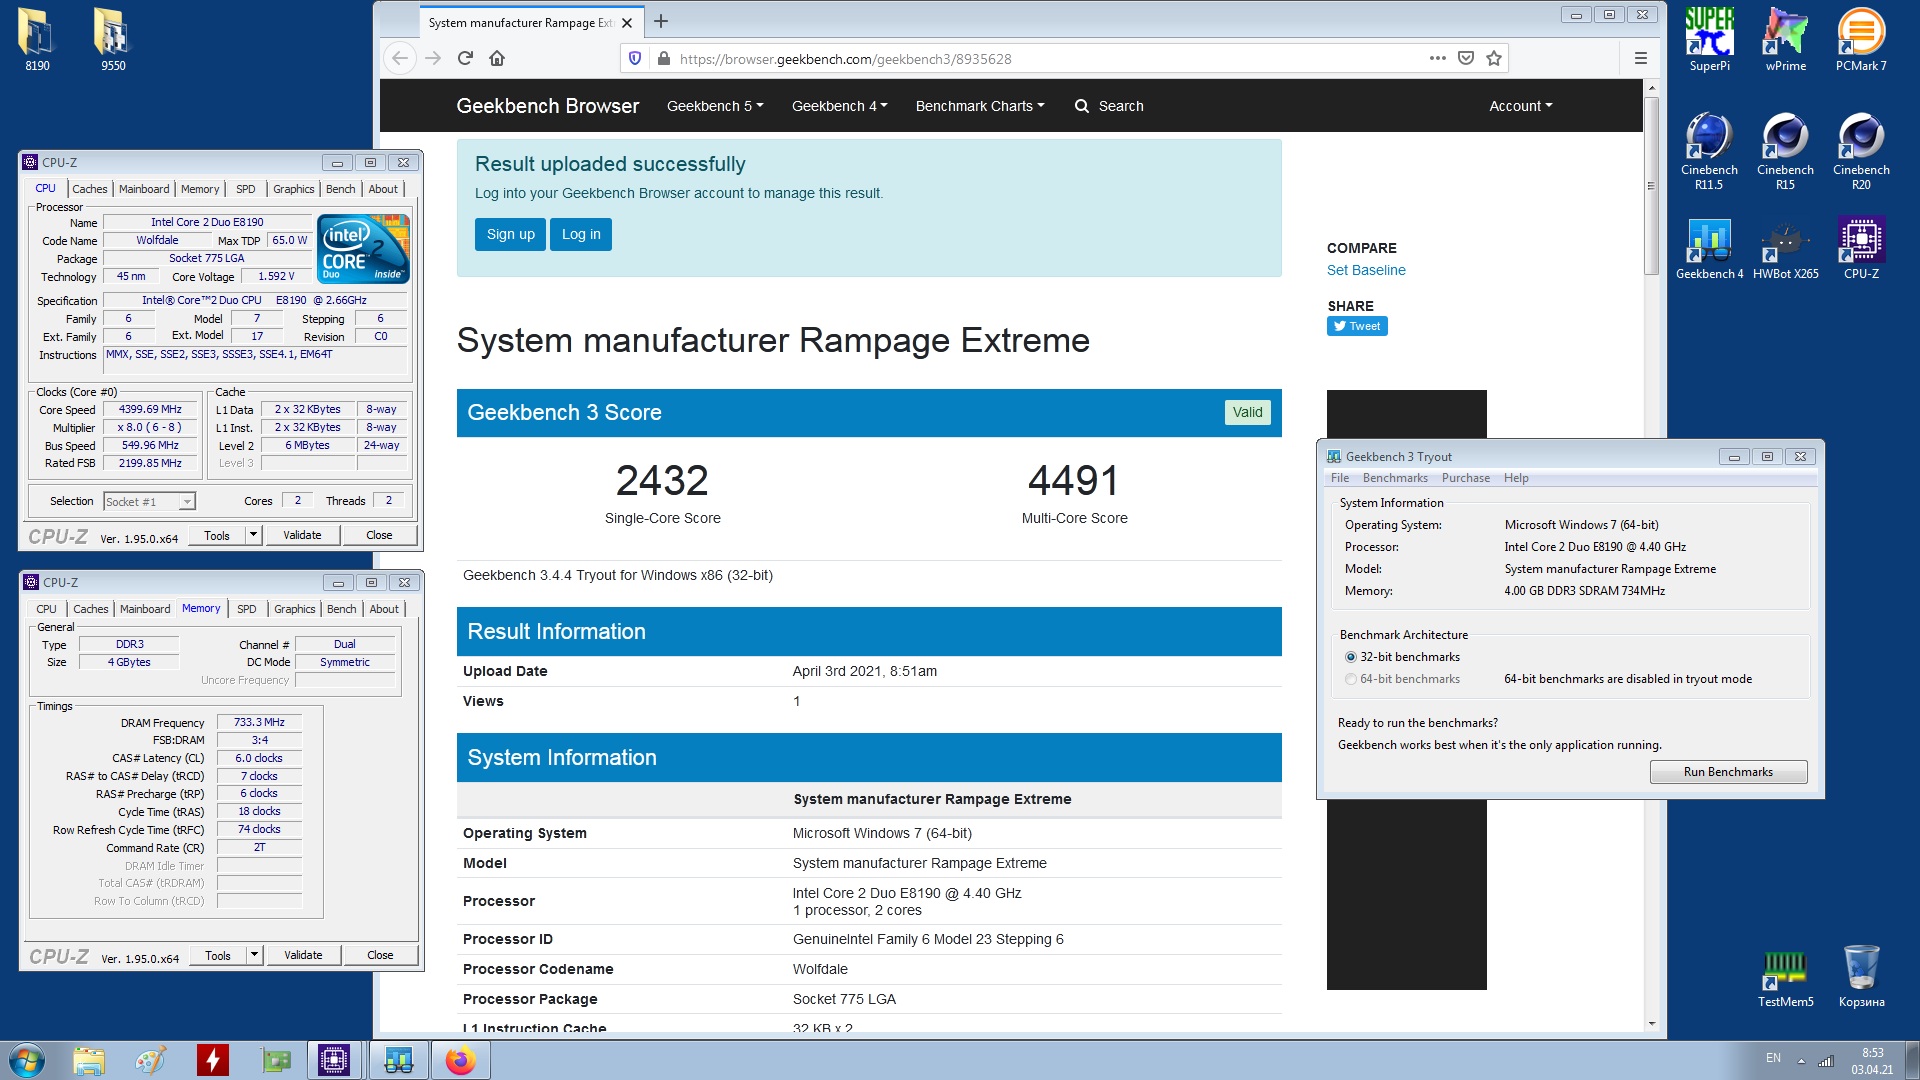
Task: Open the CPU-Z desktop shortcut
Action: tap(1861, 249)
